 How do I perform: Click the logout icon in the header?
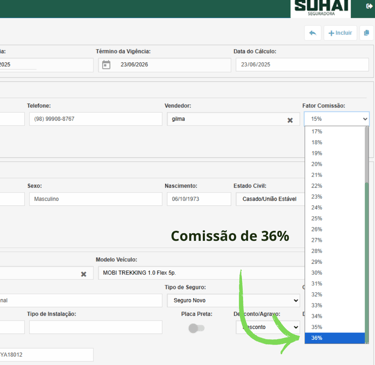pos(369,6)
